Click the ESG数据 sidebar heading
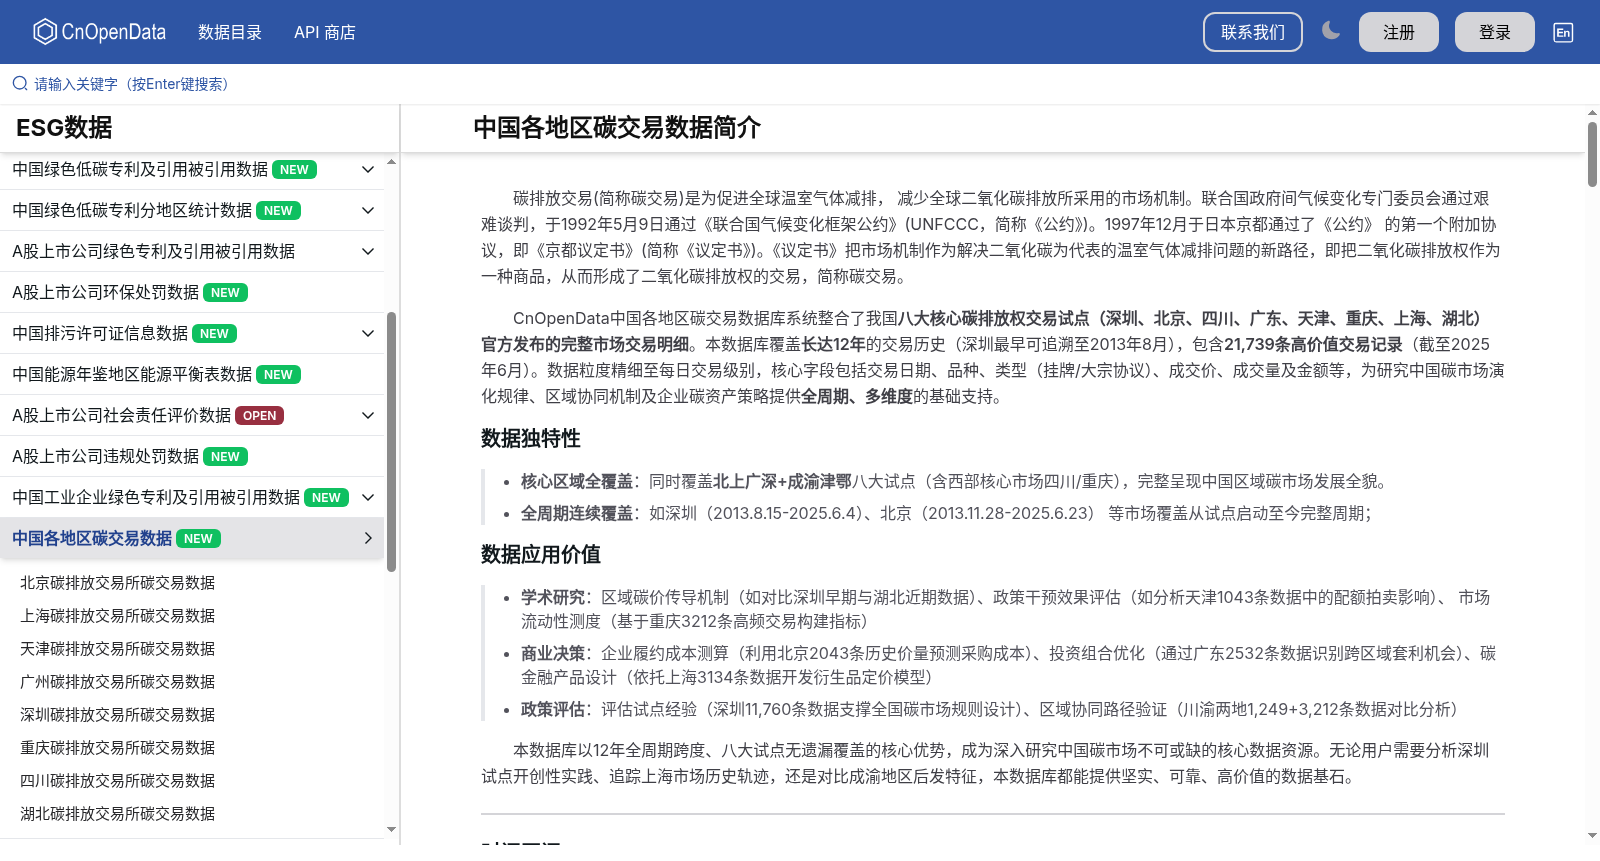1600x861 pixels. [64, 128]
